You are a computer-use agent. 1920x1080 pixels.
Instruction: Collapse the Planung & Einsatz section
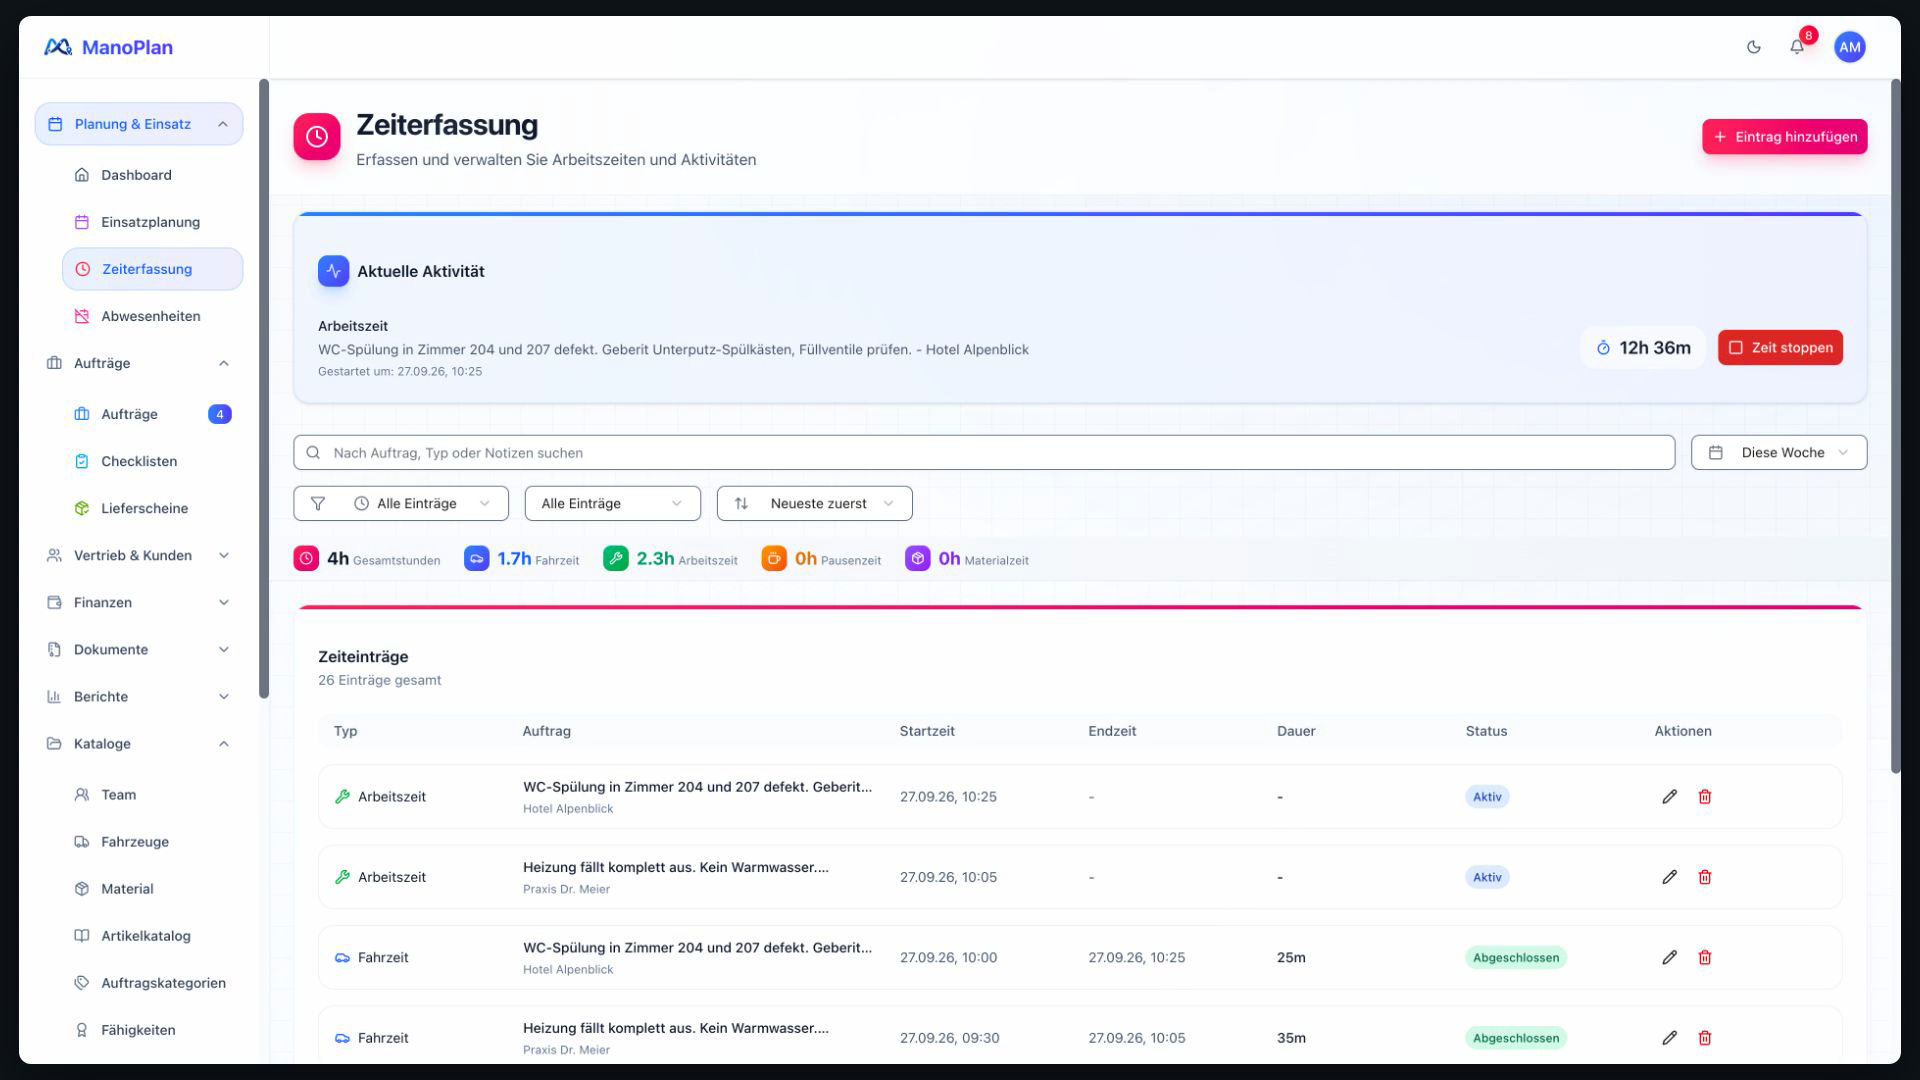point(139,124)
